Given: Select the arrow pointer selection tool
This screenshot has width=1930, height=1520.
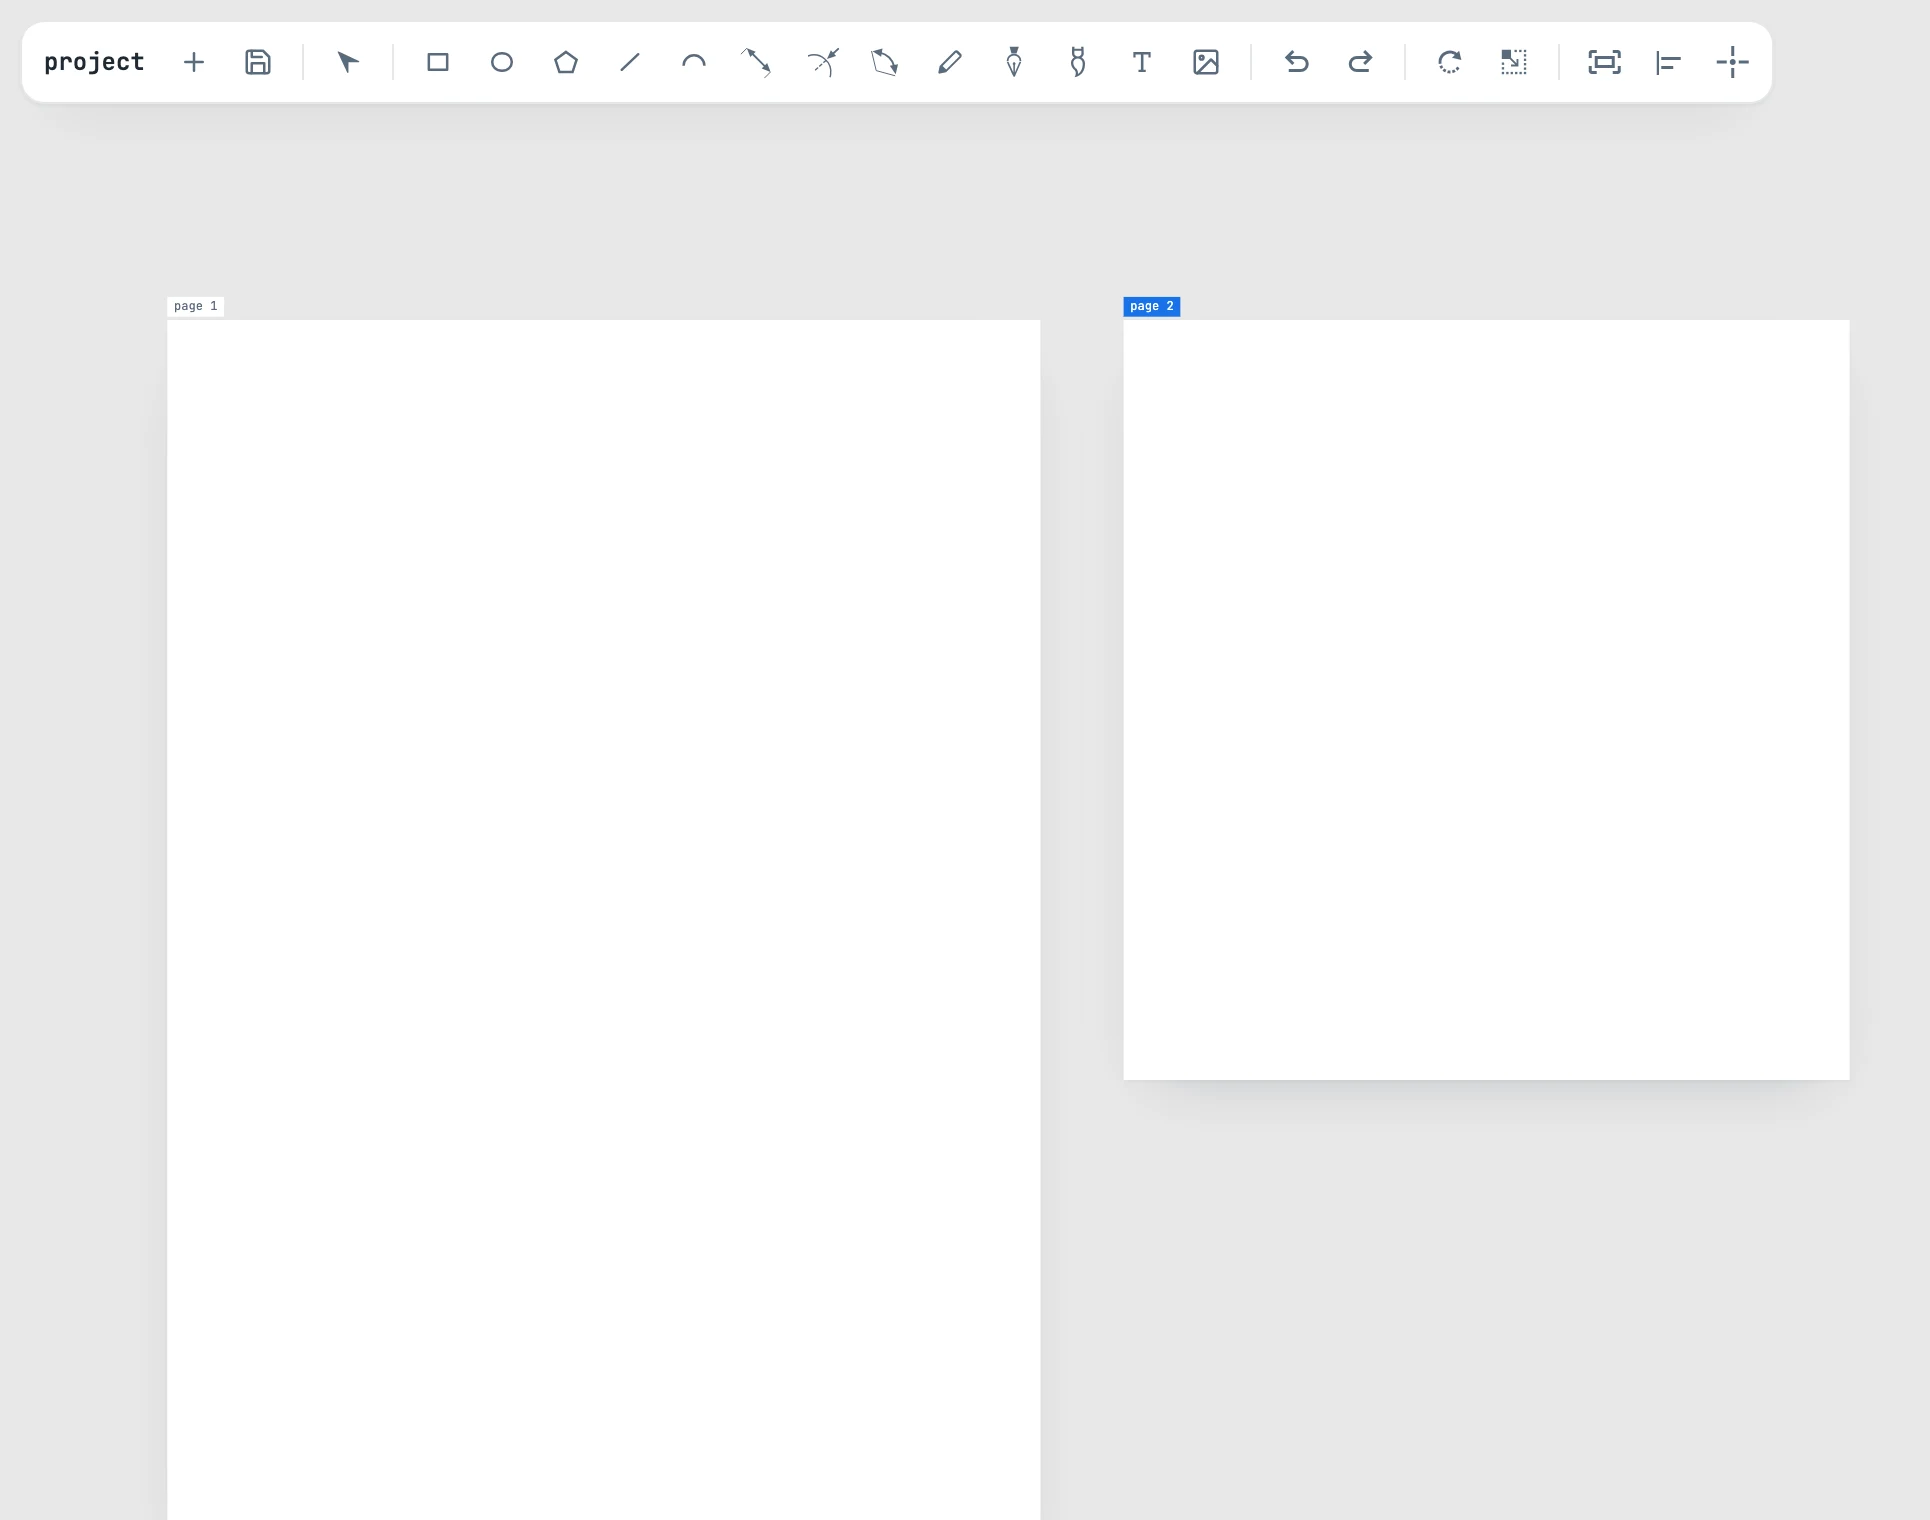Looking at the screenshot, I should pyautogui.click(x=348, y=62).
